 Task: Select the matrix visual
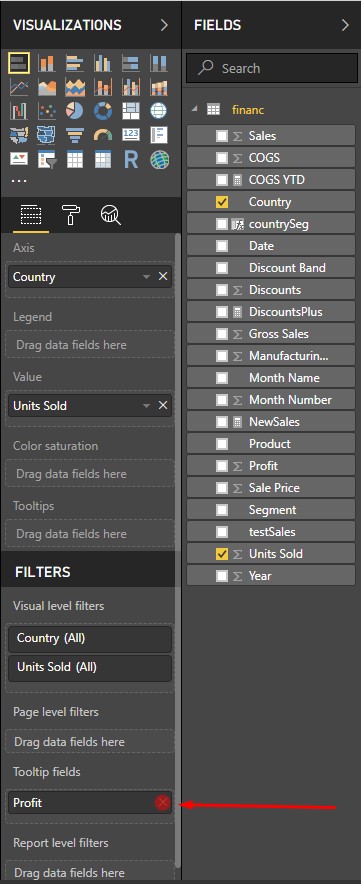point(103,160)
